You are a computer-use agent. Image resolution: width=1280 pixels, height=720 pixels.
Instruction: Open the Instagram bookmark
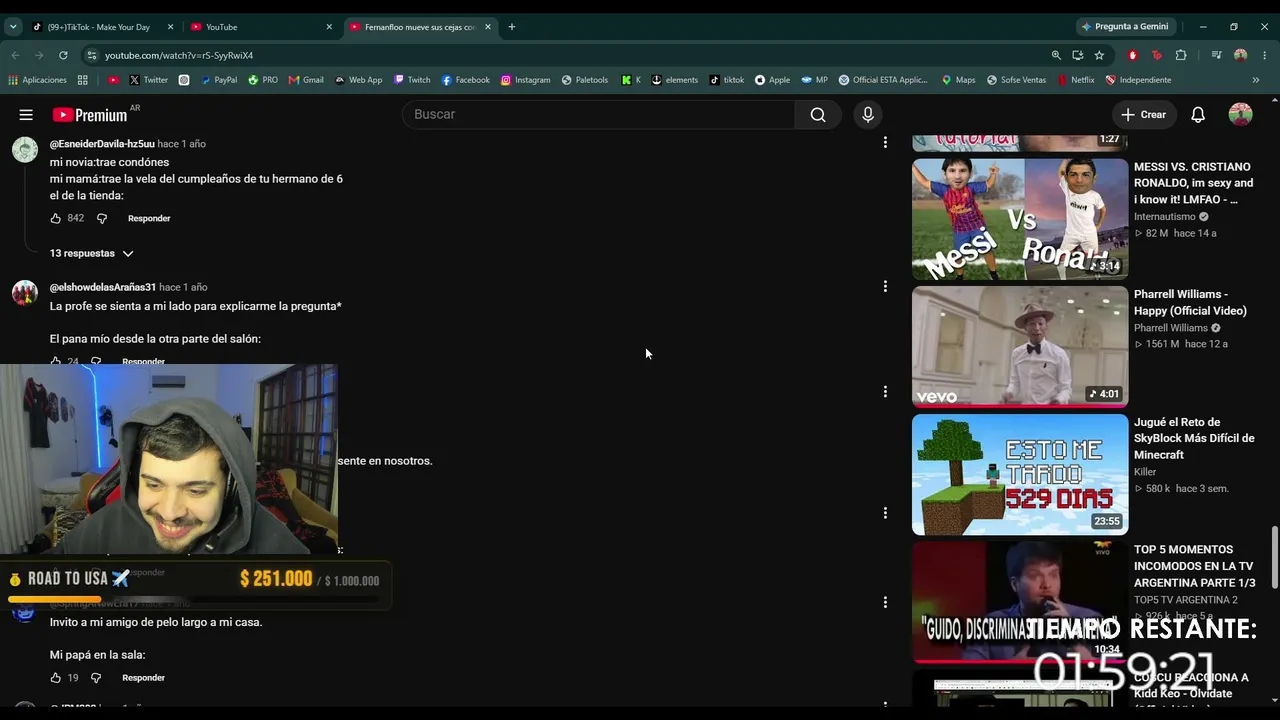(x=526, y=80)
